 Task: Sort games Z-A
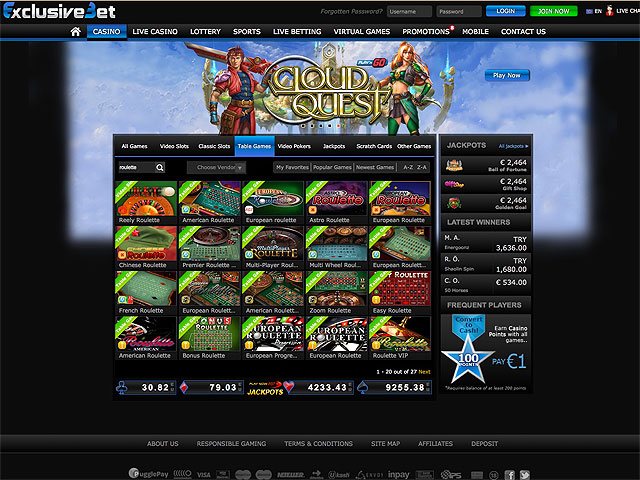[422, 167]
